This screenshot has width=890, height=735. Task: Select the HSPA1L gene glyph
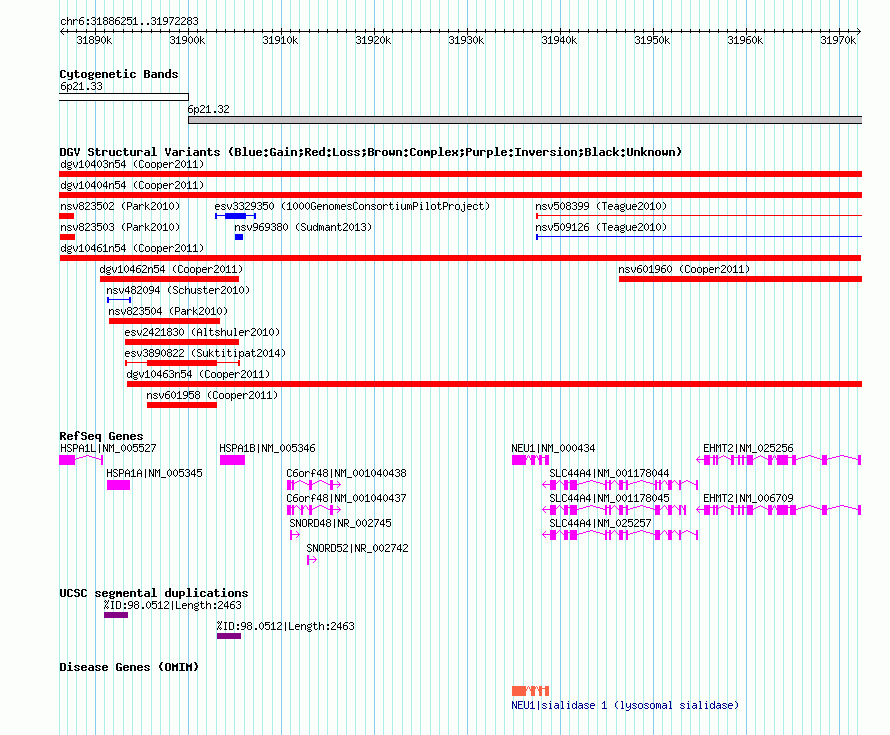point(81,460)
